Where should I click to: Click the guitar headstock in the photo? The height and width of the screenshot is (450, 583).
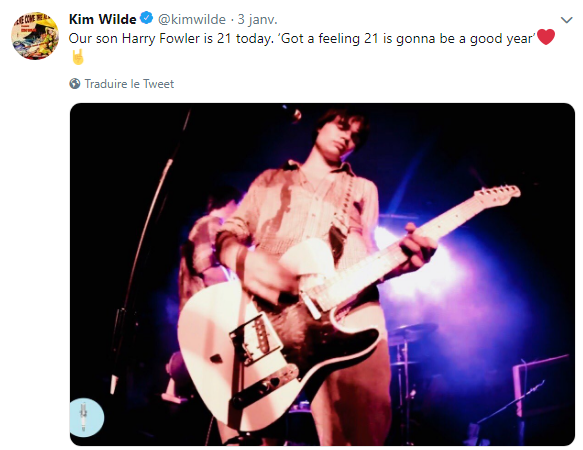click(x=498, y=196)
